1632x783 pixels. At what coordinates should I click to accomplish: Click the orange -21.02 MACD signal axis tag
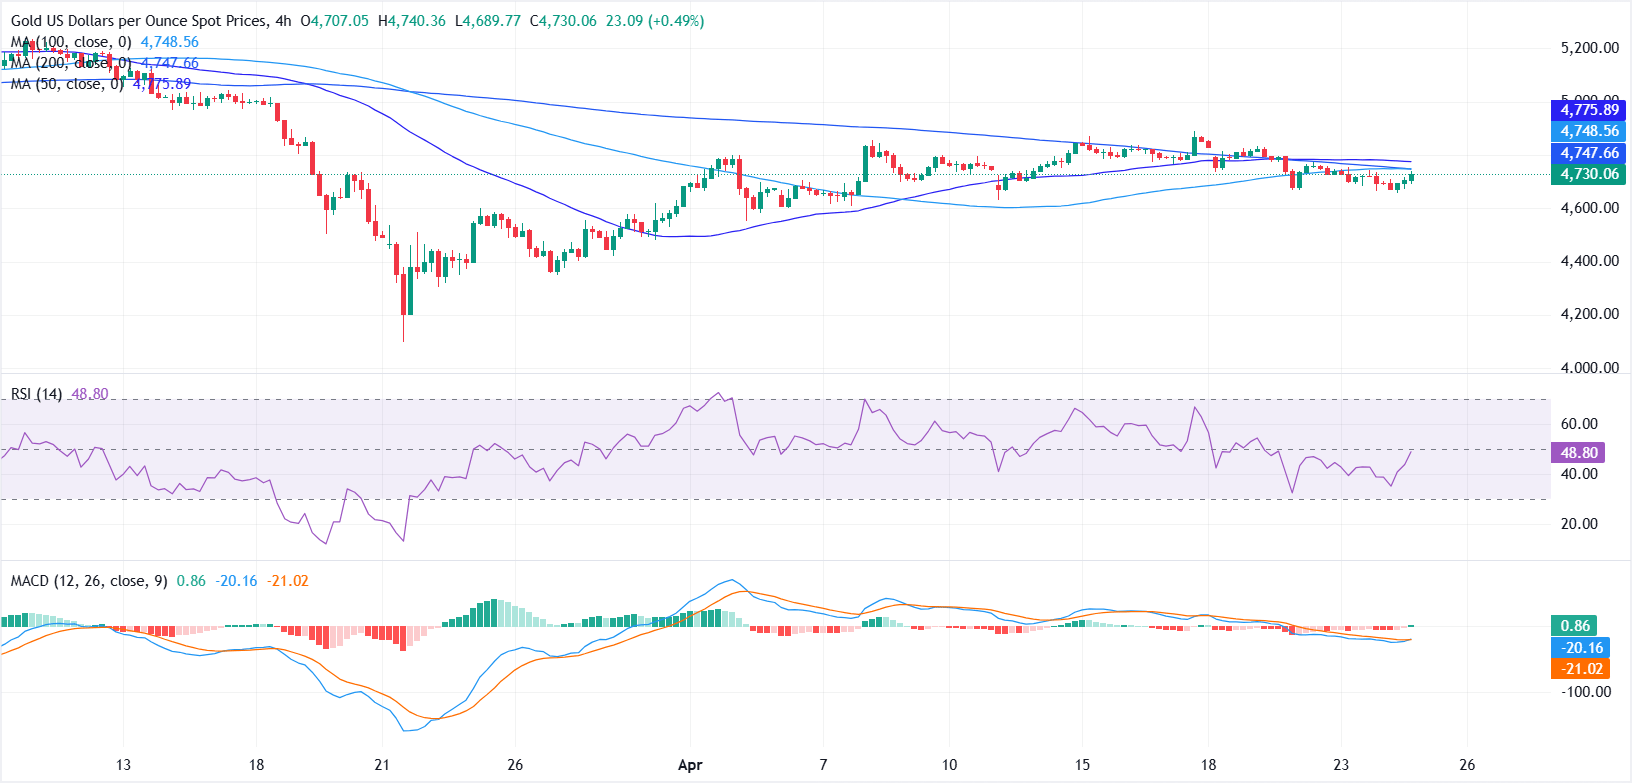[x=1581, y=669]
